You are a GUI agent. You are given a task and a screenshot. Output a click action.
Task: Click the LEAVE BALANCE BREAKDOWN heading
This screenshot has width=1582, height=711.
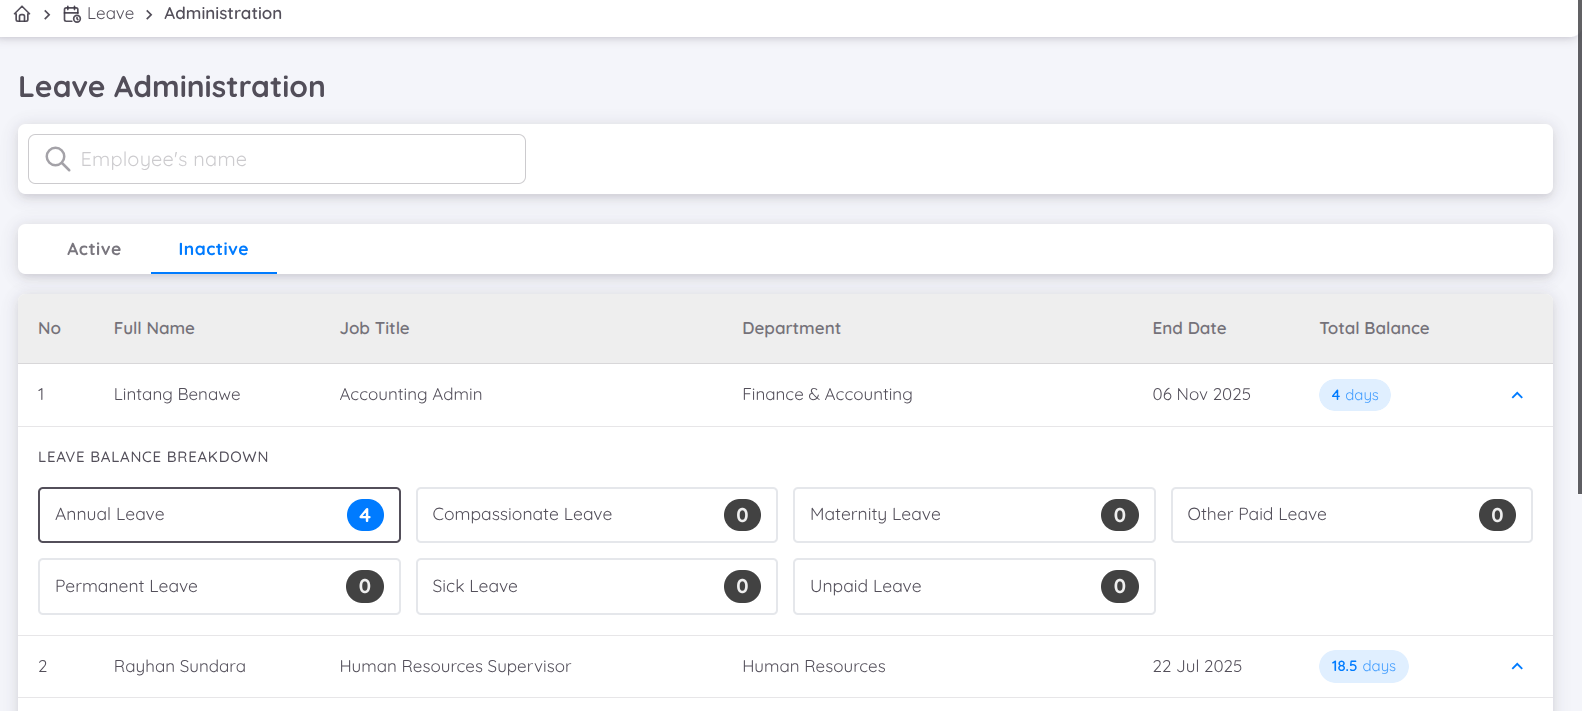(153, 457)
